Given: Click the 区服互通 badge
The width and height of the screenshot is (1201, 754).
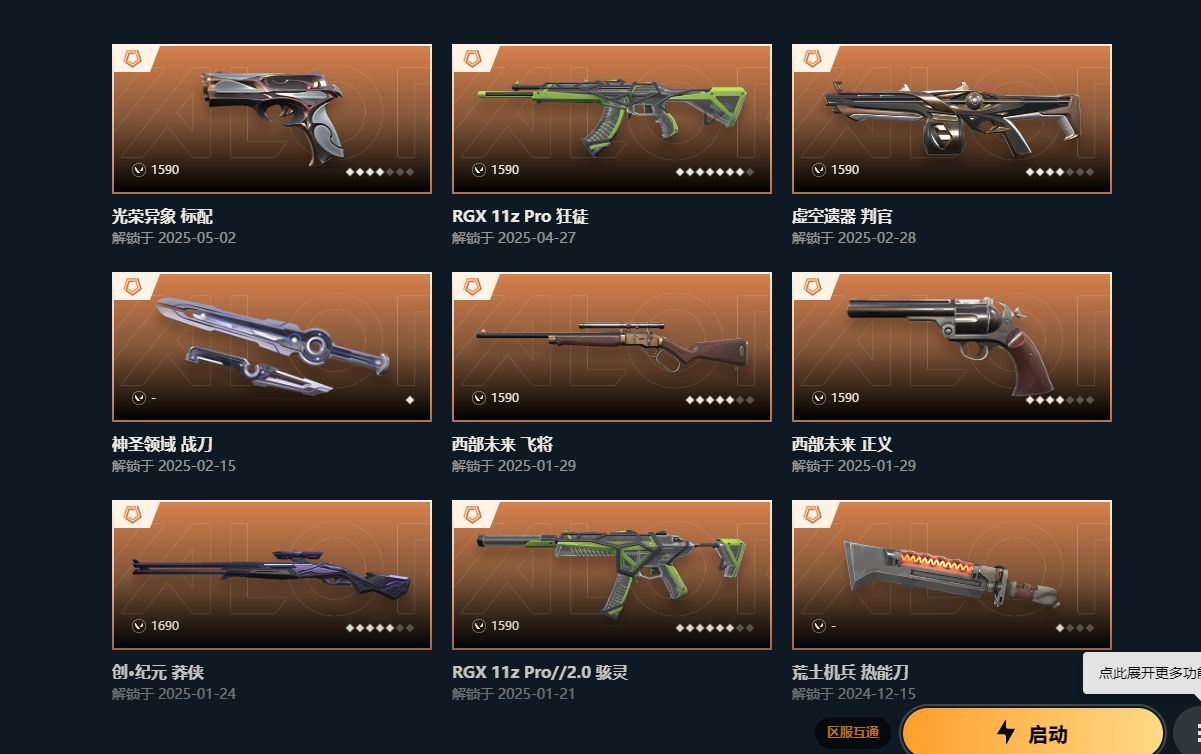Looking at the screenshot, I should [852, 733].
